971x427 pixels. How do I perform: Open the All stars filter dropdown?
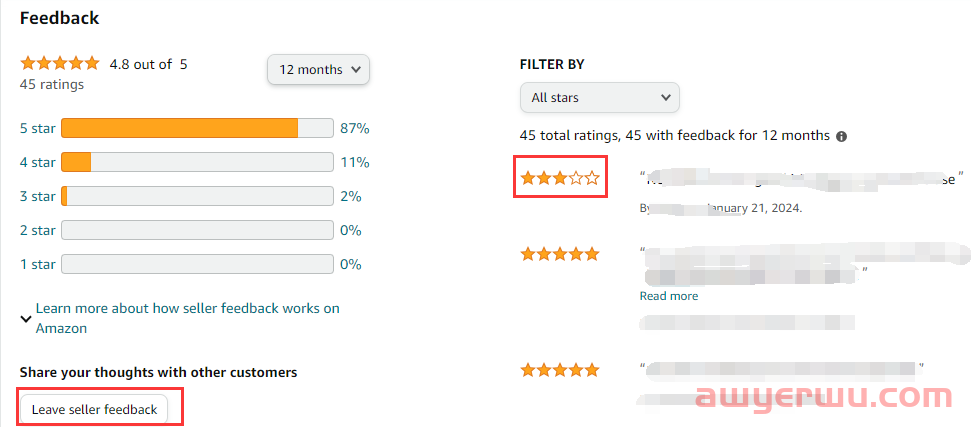[600, 98]
